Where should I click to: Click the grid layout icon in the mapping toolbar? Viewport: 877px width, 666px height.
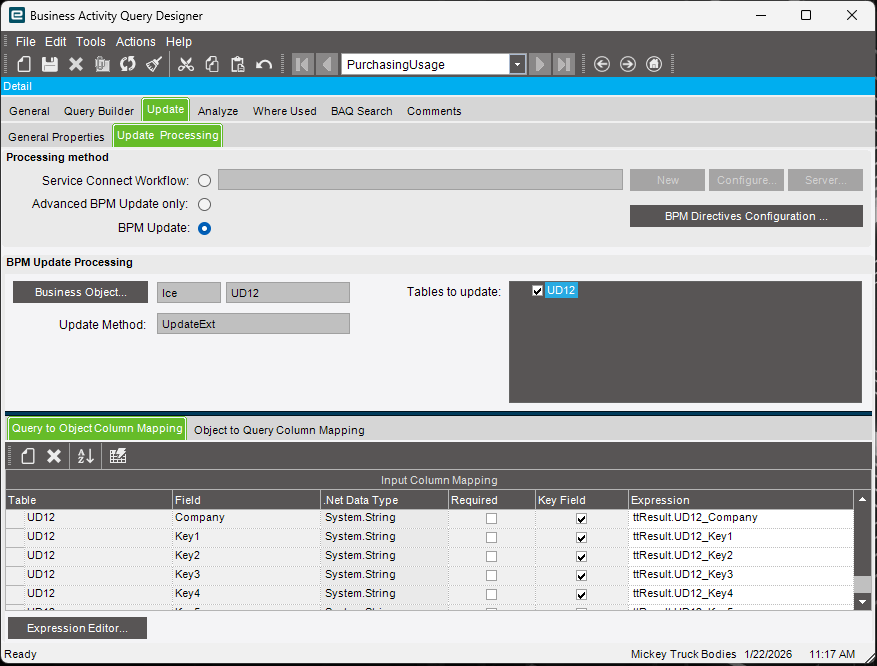[x=118, y=456]
